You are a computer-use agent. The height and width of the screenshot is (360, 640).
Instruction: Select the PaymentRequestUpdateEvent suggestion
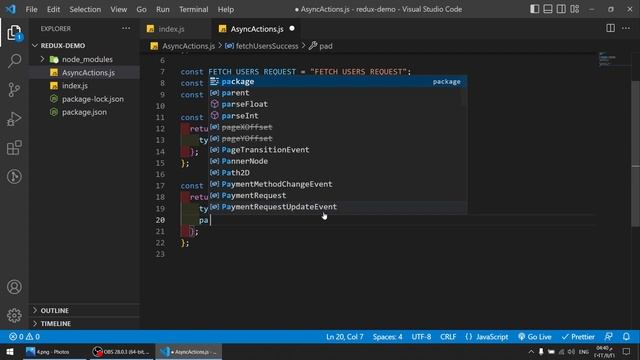(338, 207)
